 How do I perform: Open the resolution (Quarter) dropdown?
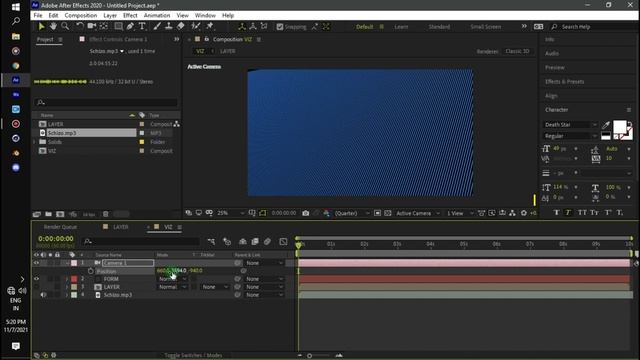[x=352, y=213]
